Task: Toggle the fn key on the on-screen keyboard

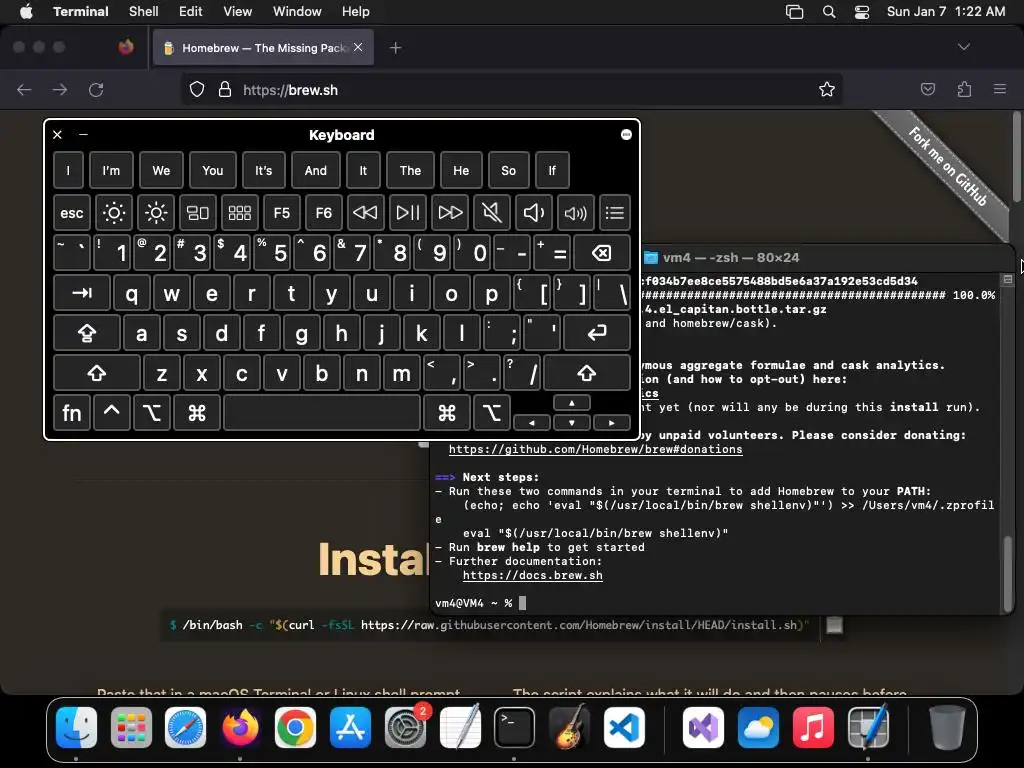Action: coord(71,413)
